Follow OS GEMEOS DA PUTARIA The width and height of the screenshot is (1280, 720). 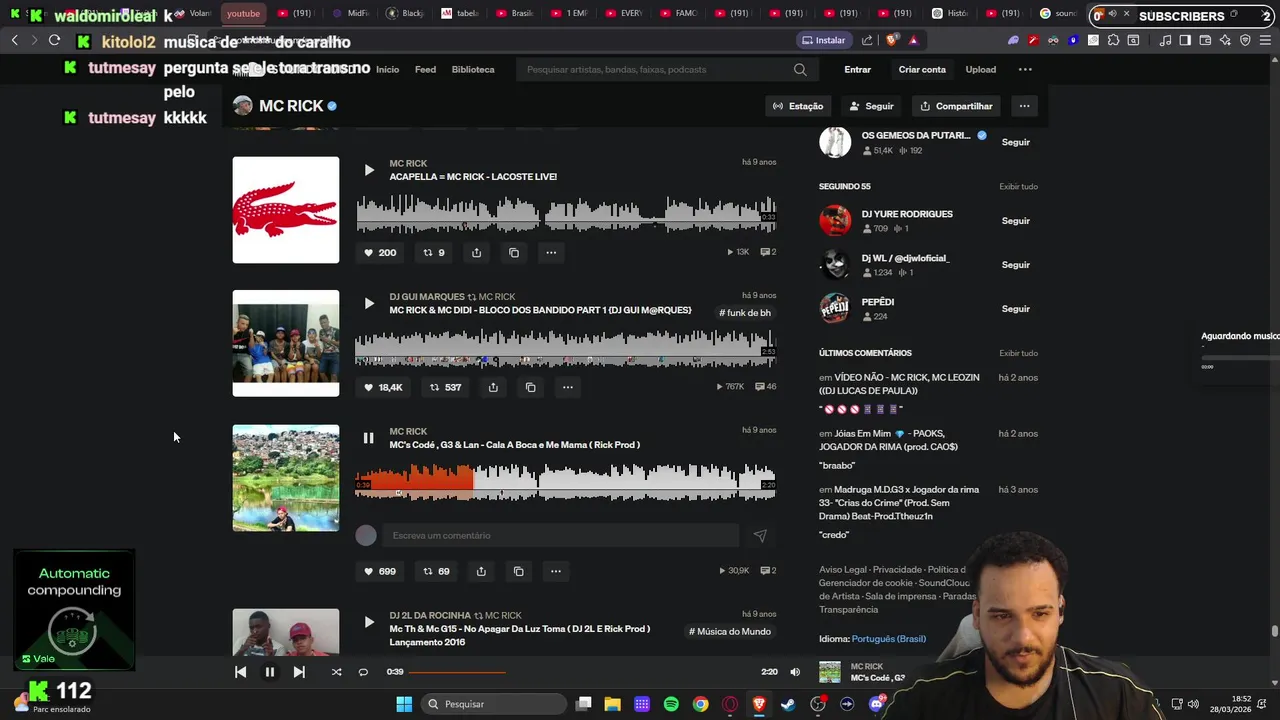pyautogui.click(x=1015, y=142)
